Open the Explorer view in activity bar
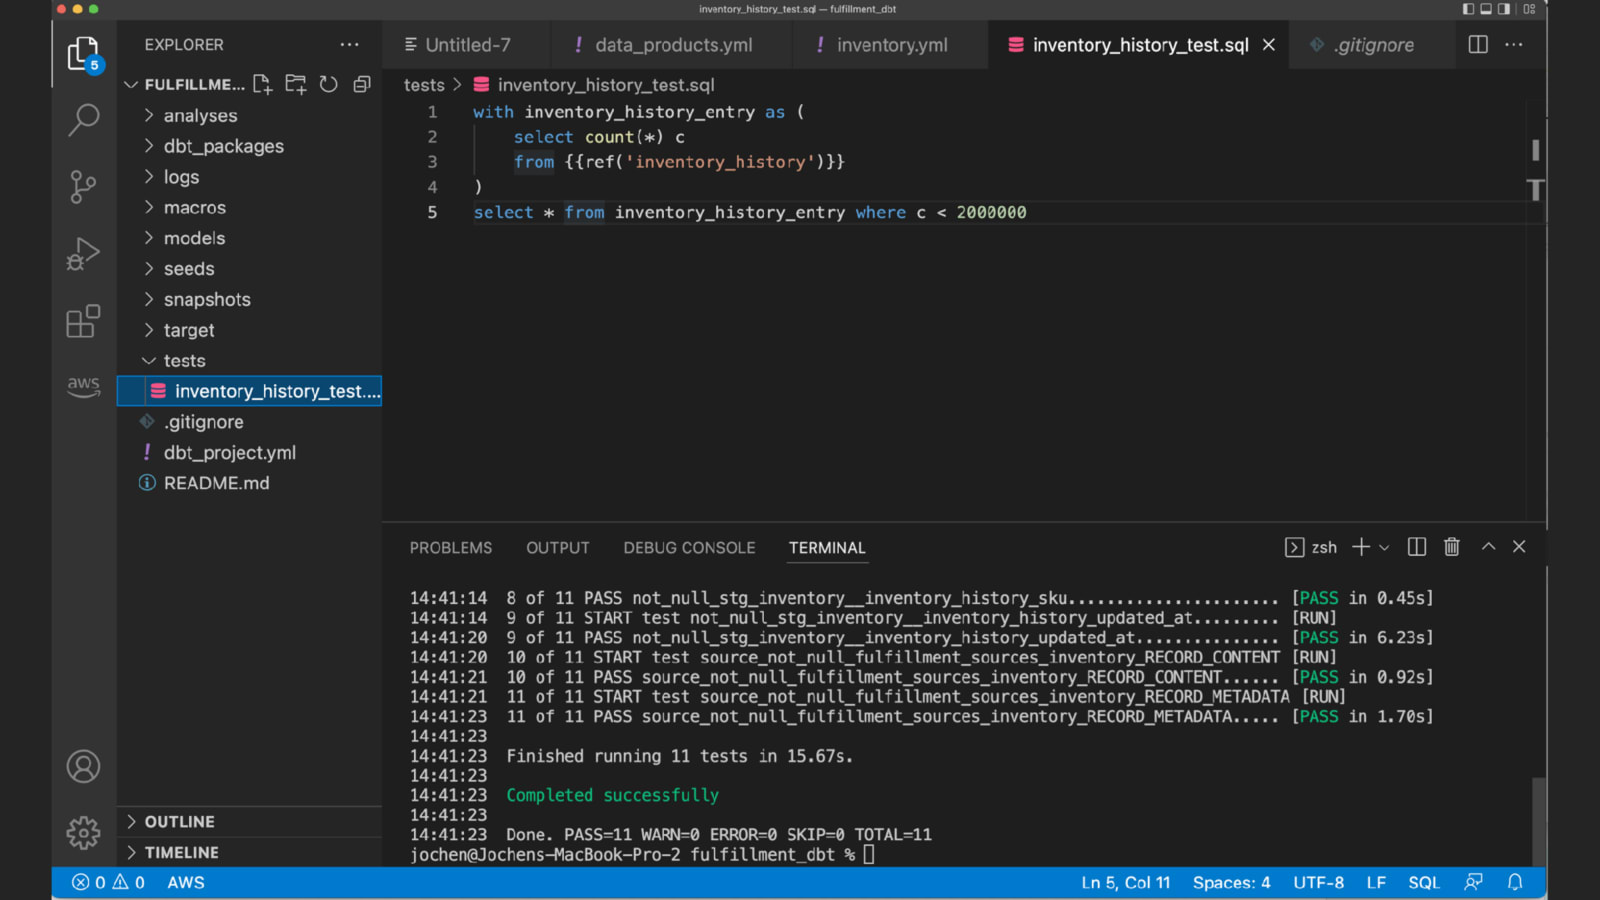The width and height of the screenshot is (1600, 900). (x=84, y=54)
